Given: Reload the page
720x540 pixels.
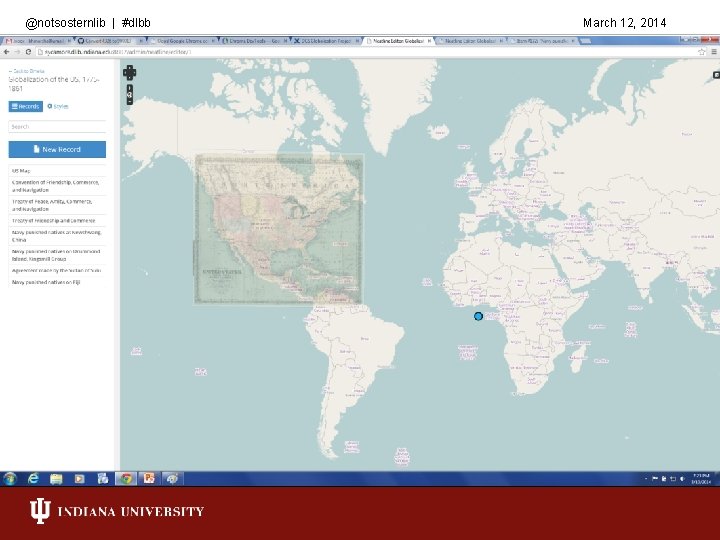Looking at the screenshot, I should point(28,52).
